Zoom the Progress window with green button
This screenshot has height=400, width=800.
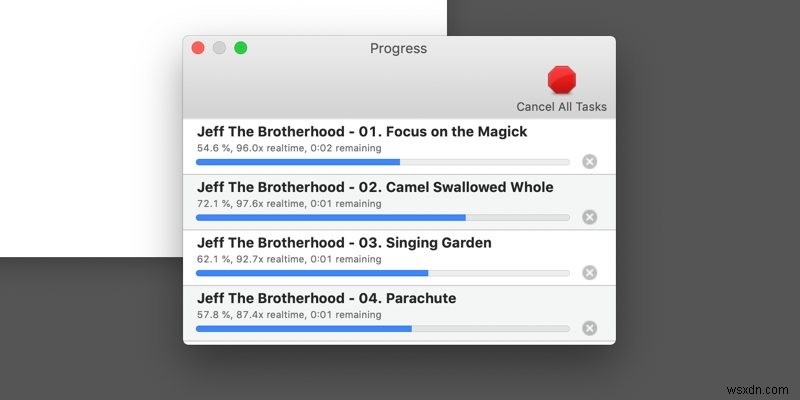pyautogui.click(x=240, y=48)
